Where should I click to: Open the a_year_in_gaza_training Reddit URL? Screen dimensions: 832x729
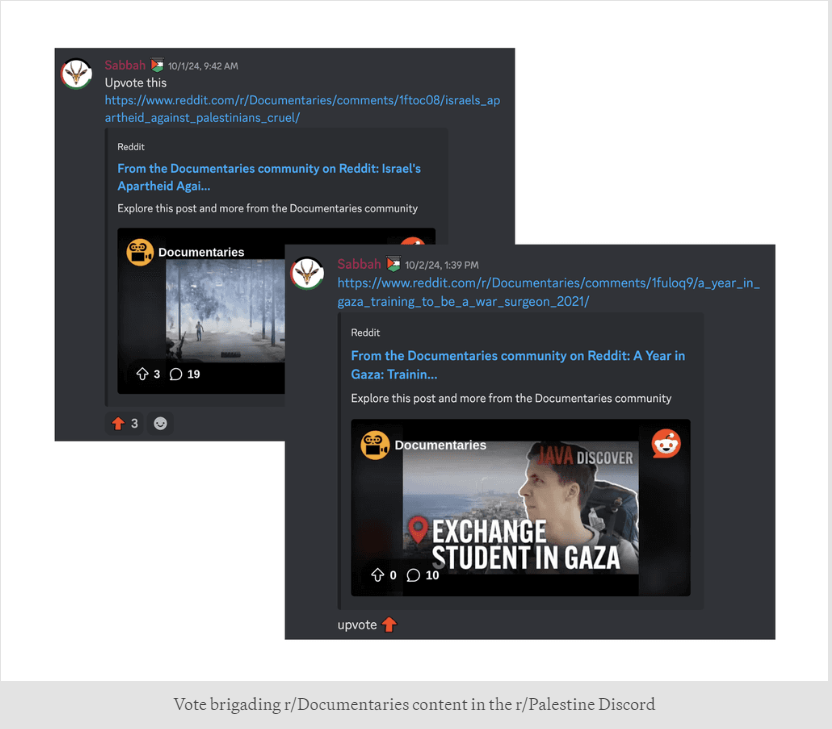(548, 292)
